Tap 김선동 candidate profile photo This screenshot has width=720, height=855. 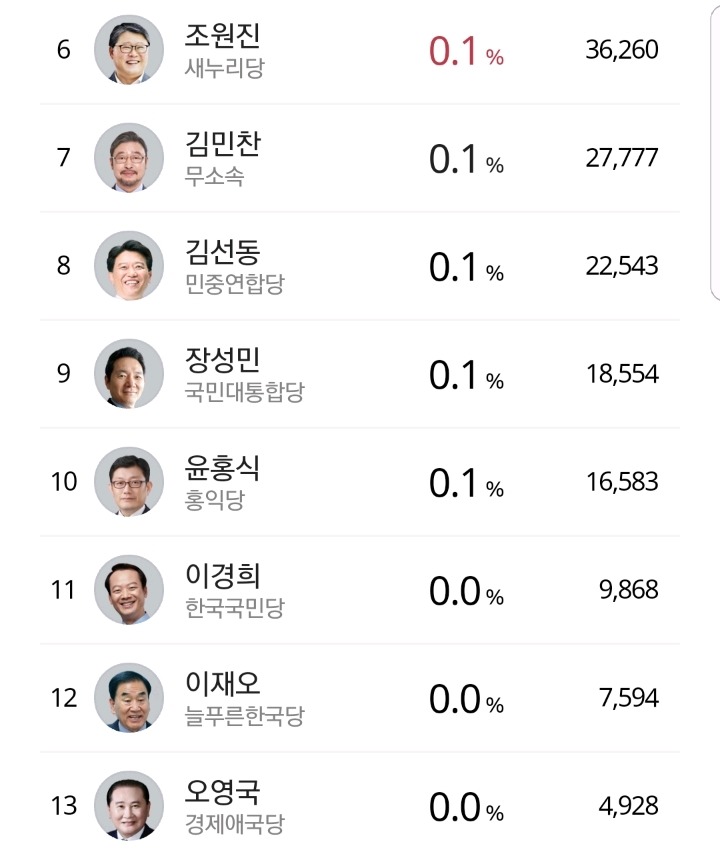point(129,266)
